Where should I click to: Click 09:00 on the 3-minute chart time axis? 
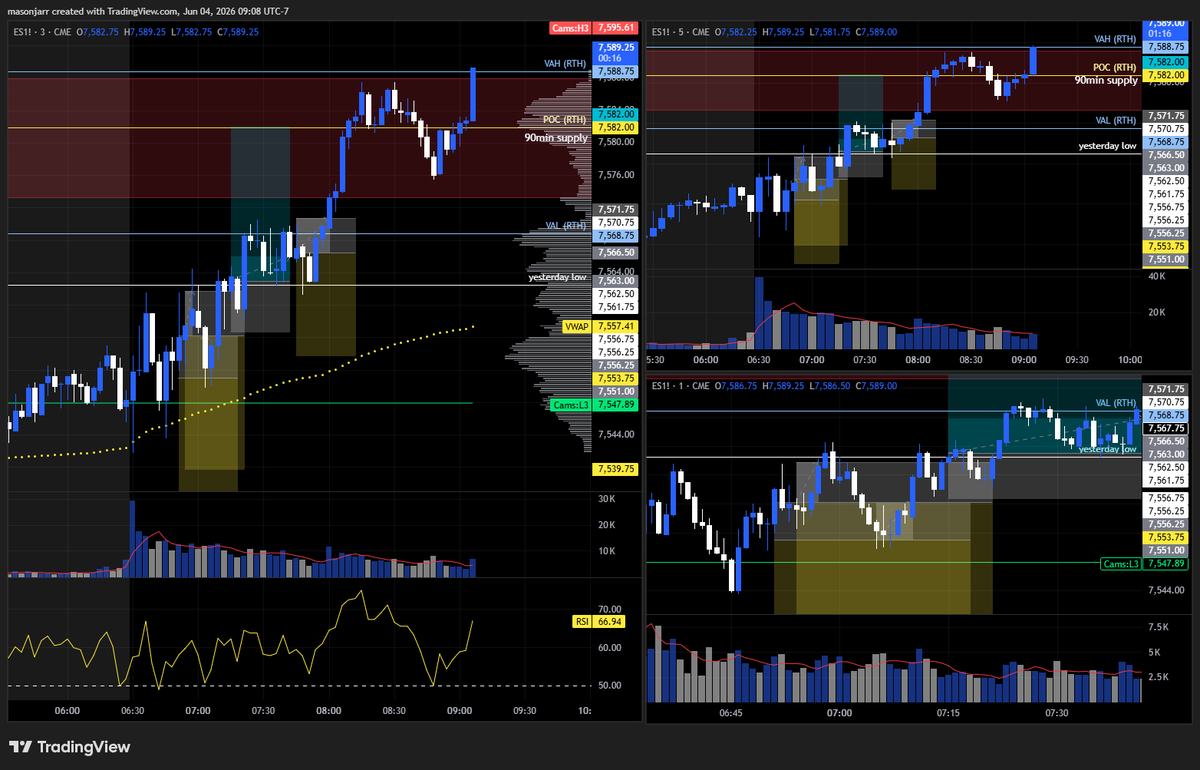coord(459,711)
